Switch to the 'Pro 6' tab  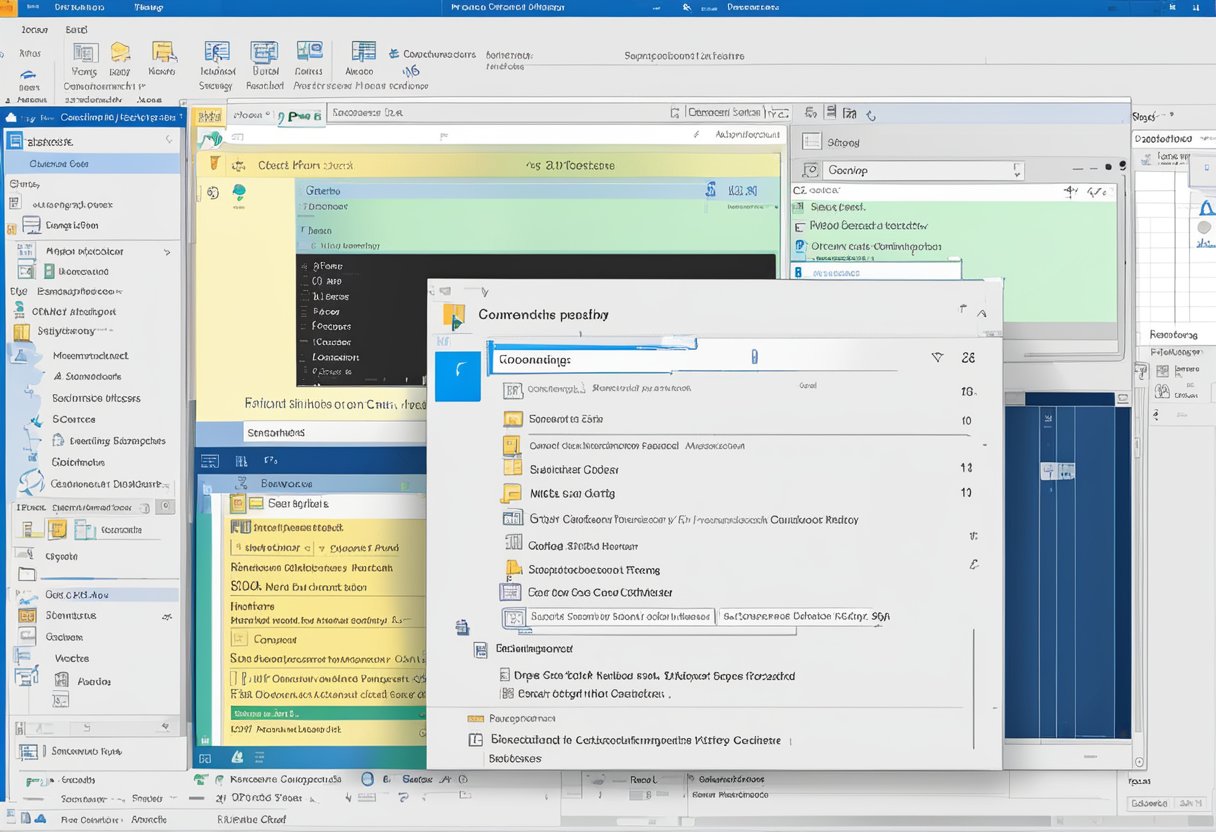tap(302, 116)
